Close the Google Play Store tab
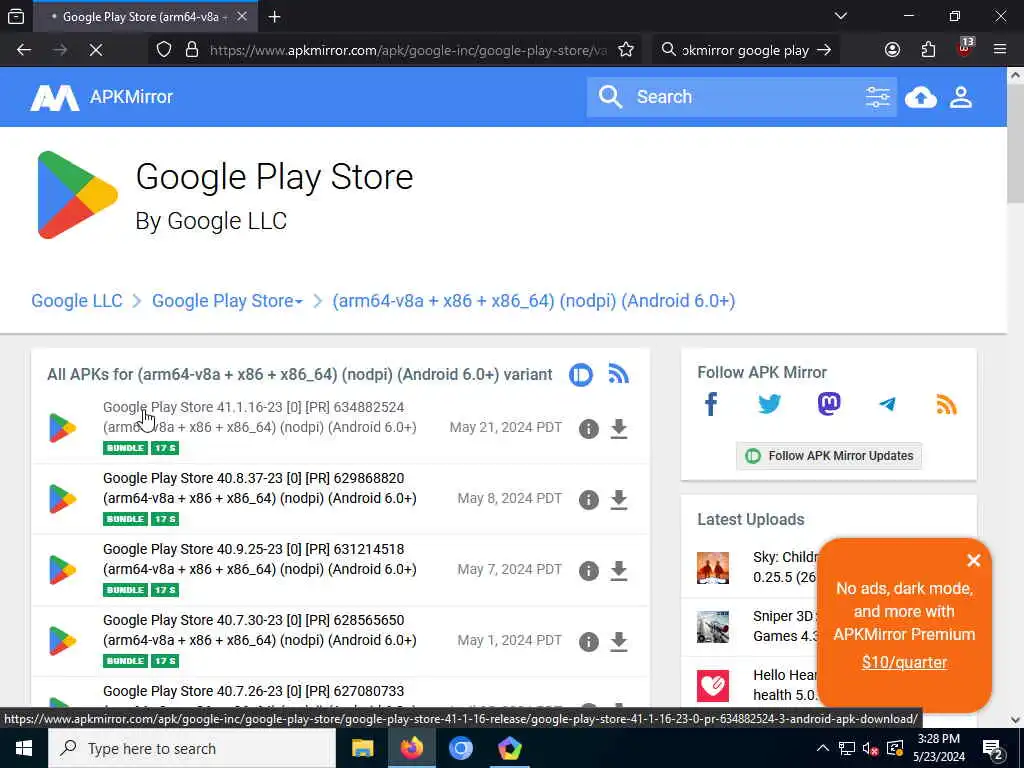Image resolution: width=1024 pixels, height=768 pixels. pos(242,16)
